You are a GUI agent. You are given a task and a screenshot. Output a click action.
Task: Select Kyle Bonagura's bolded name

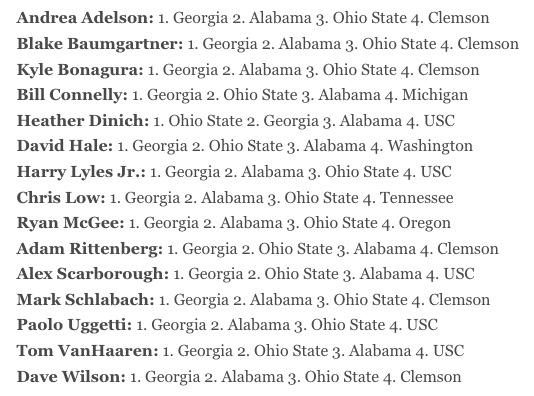[80, 69]
